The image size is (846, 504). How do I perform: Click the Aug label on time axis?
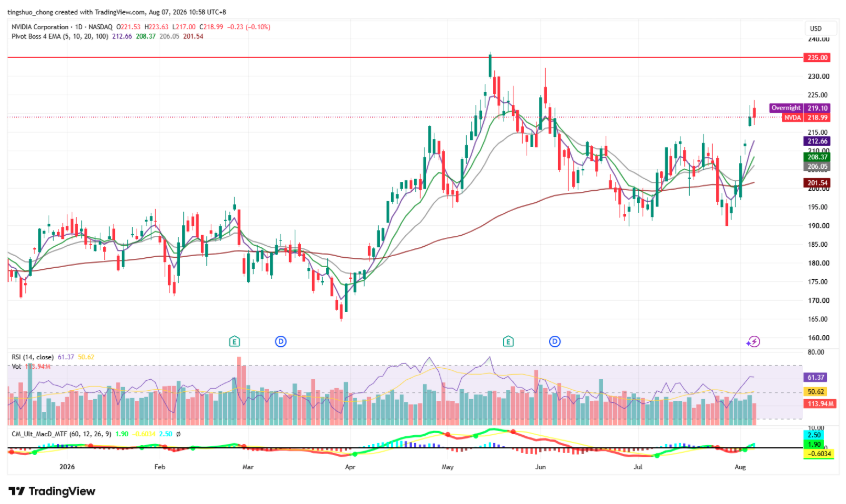click(740, 467)
